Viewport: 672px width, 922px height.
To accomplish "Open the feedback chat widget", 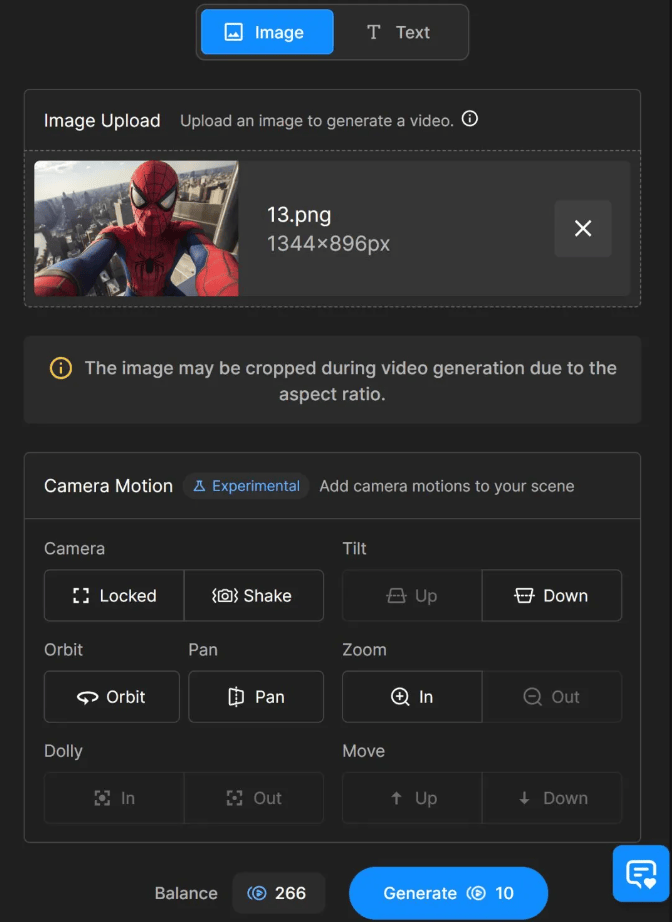I will click(x=640, y=874).
